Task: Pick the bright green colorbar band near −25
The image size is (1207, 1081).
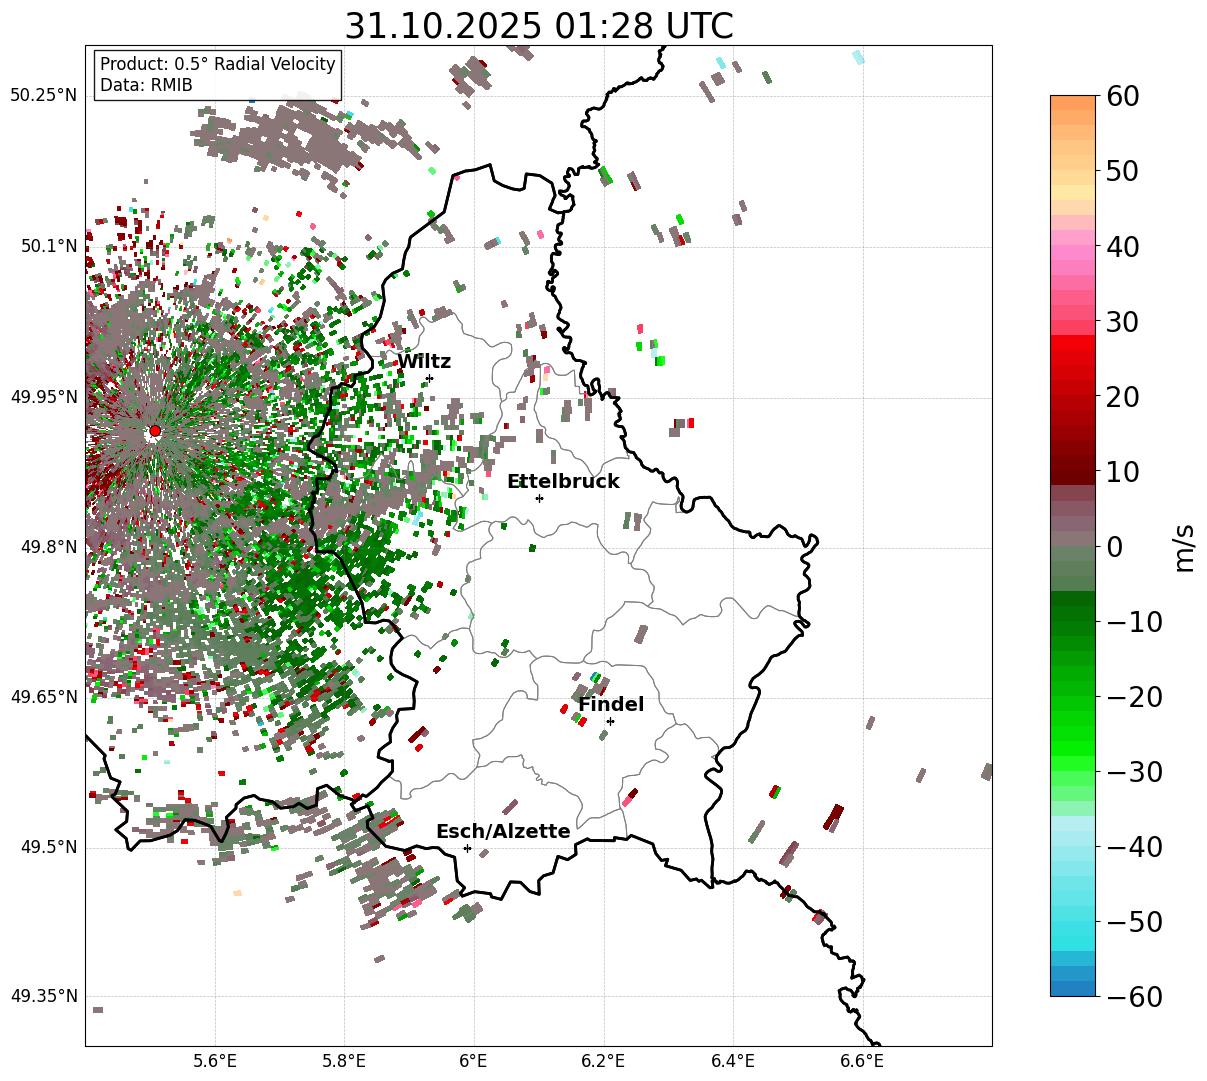Action: pyautogui.click(x=1073, y=735)
